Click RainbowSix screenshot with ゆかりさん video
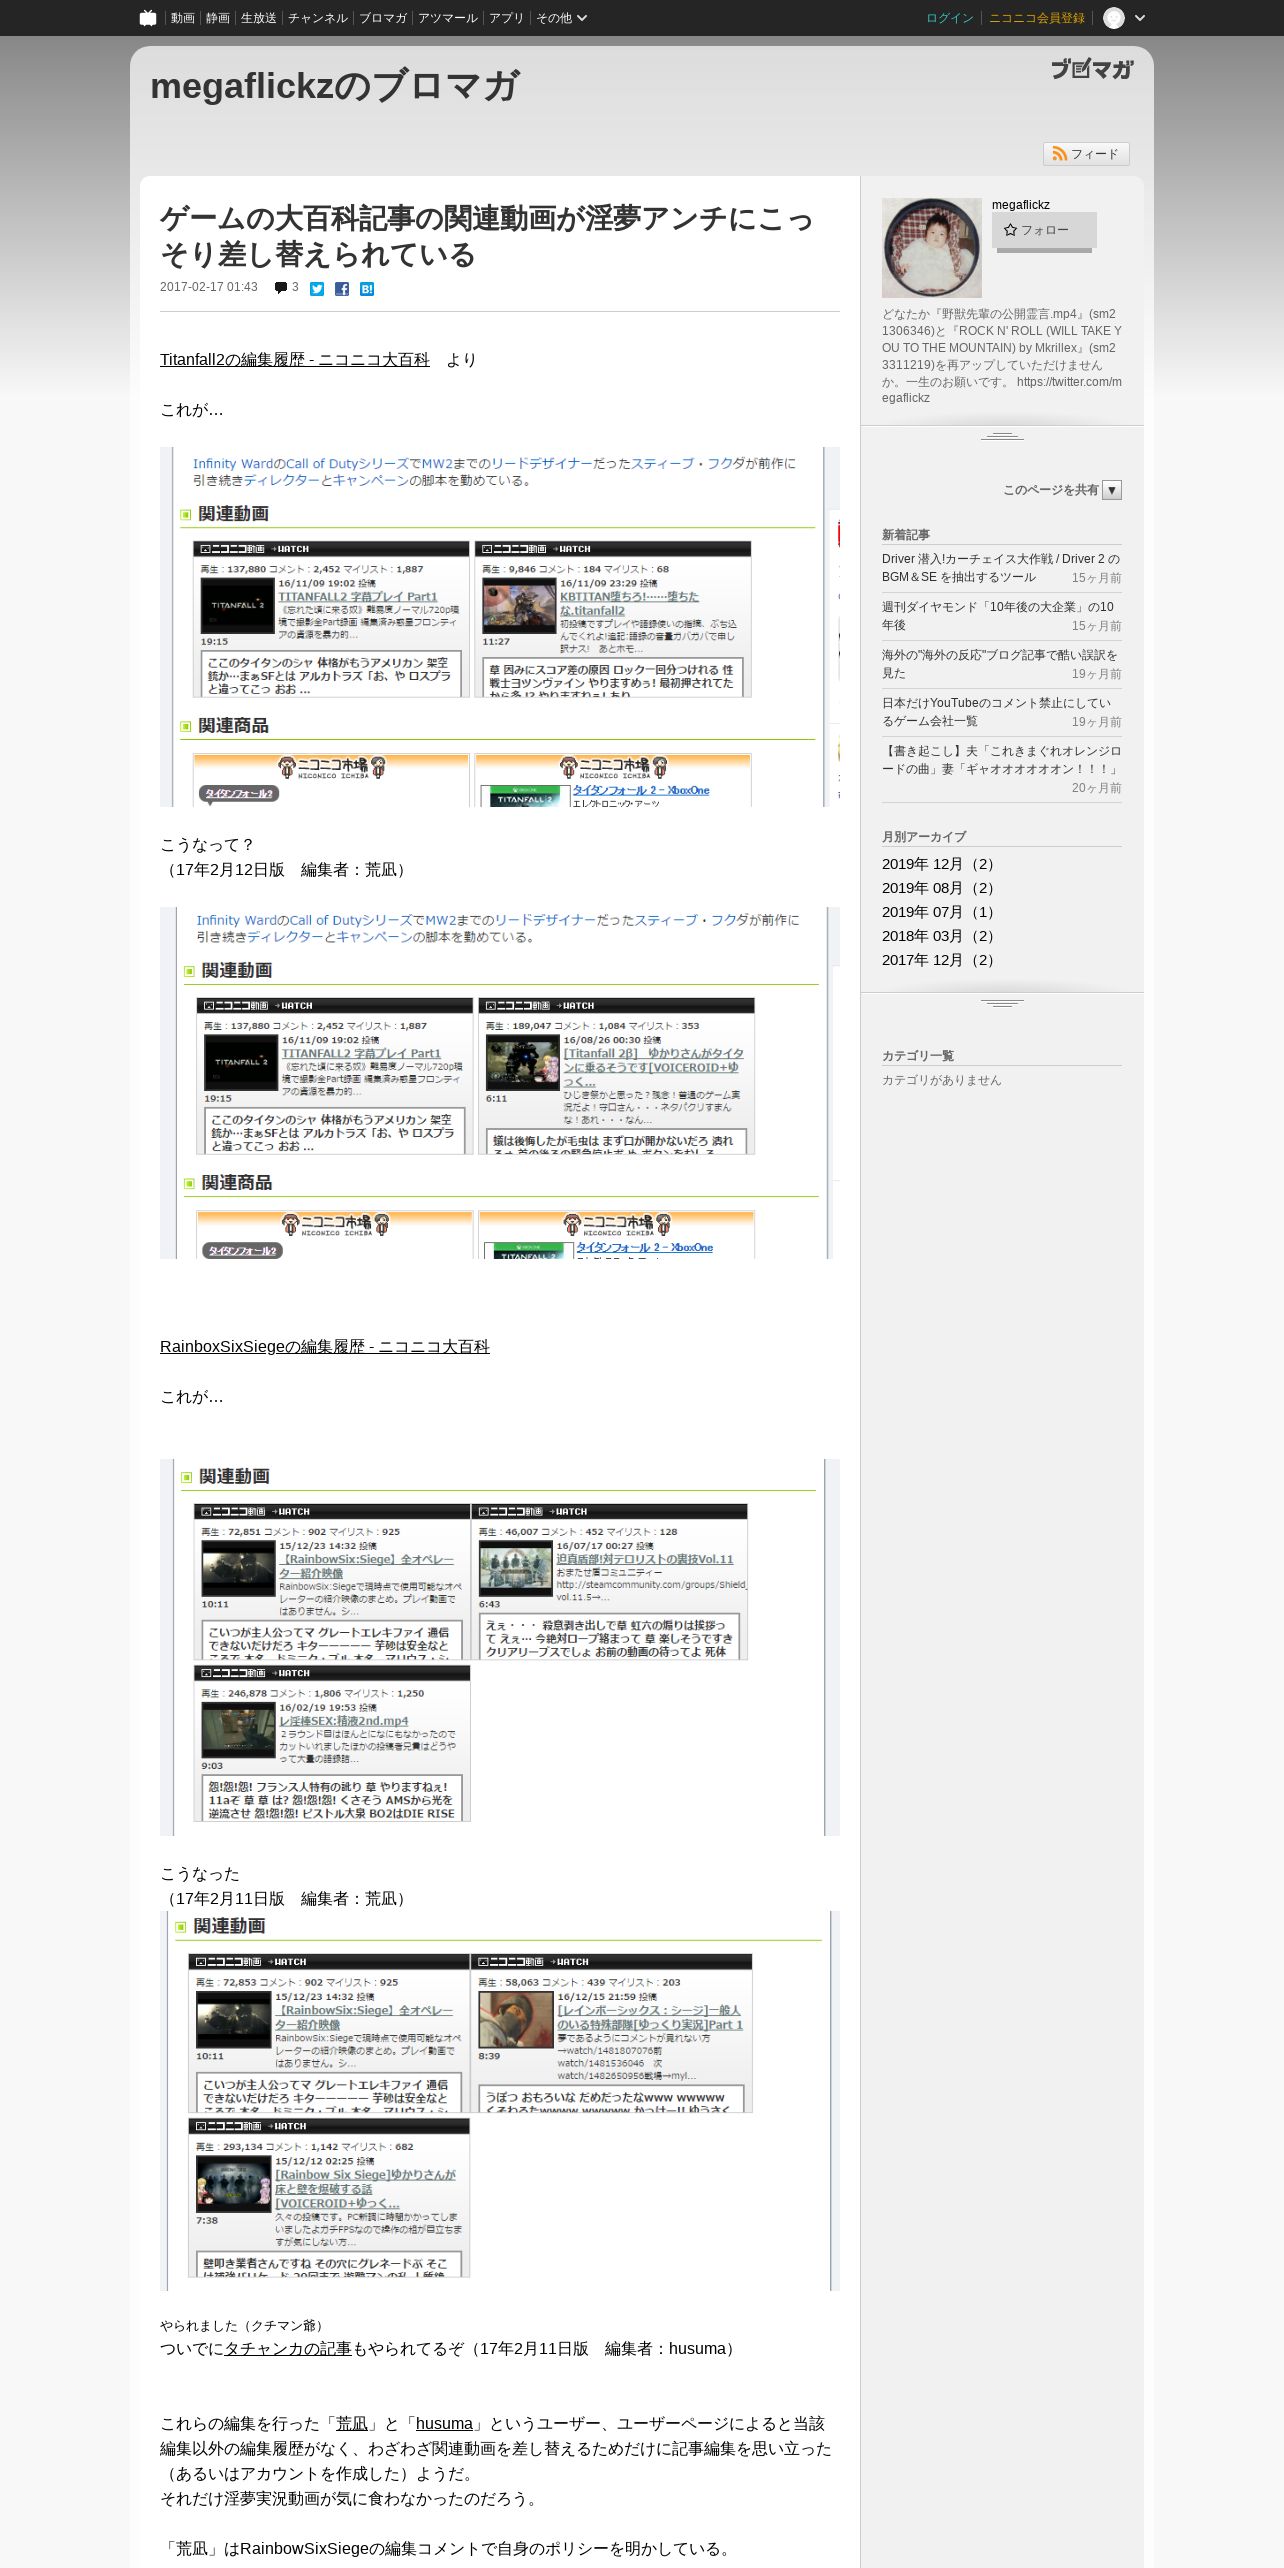Image resolution: width=1284 pixels, height=2568 pixels. [500, 2100]
